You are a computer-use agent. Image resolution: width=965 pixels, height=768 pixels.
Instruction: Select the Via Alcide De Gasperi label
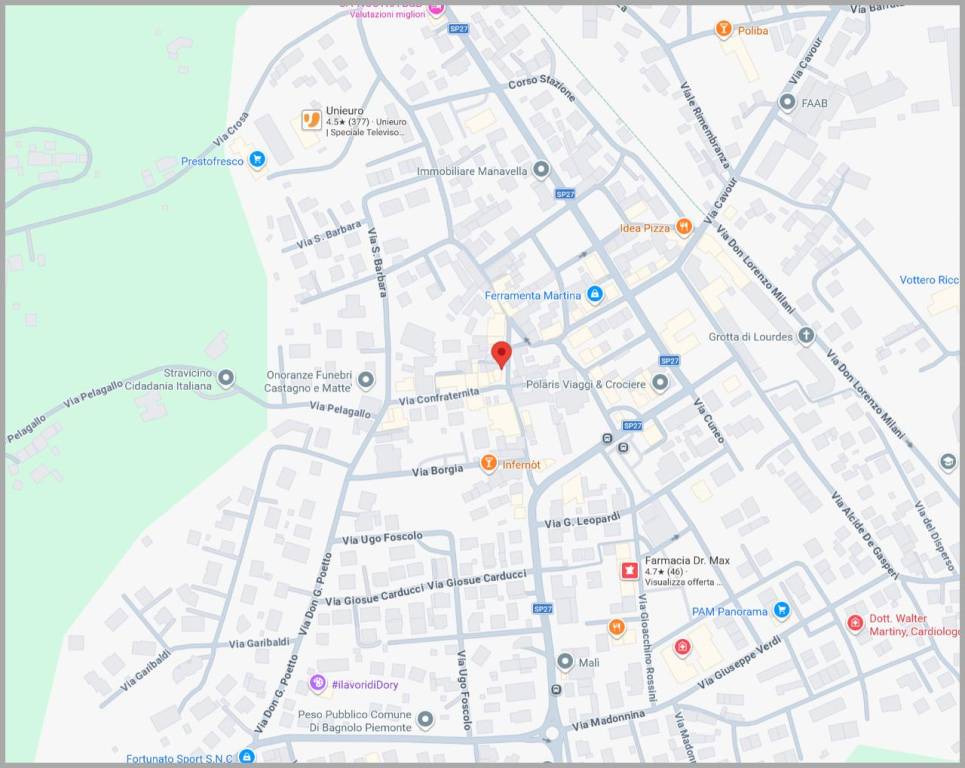click(865, 535)
